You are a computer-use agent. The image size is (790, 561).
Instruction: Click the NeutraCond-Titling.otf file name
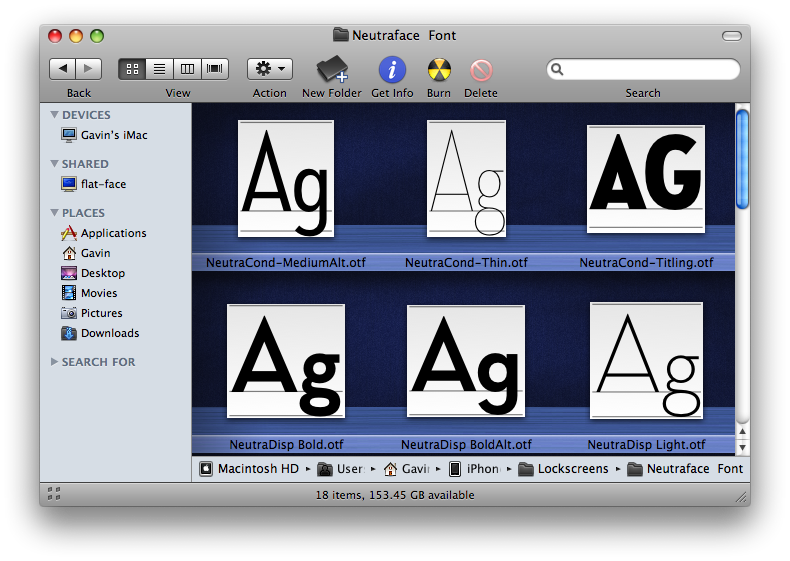(x=646, y=263)
